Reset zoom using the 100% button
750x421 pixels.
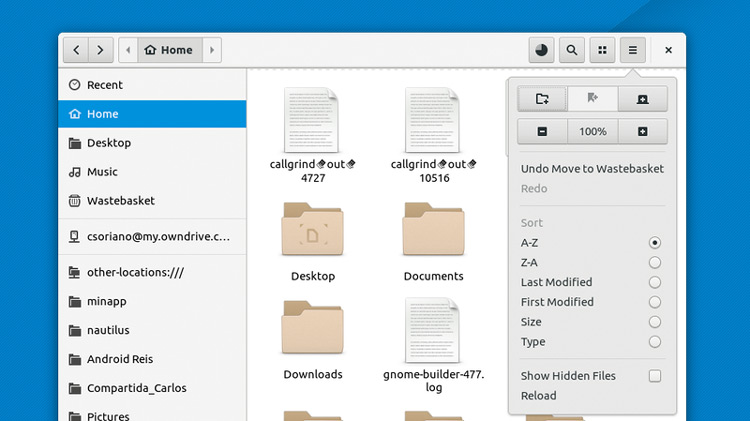tap(592, 132)
